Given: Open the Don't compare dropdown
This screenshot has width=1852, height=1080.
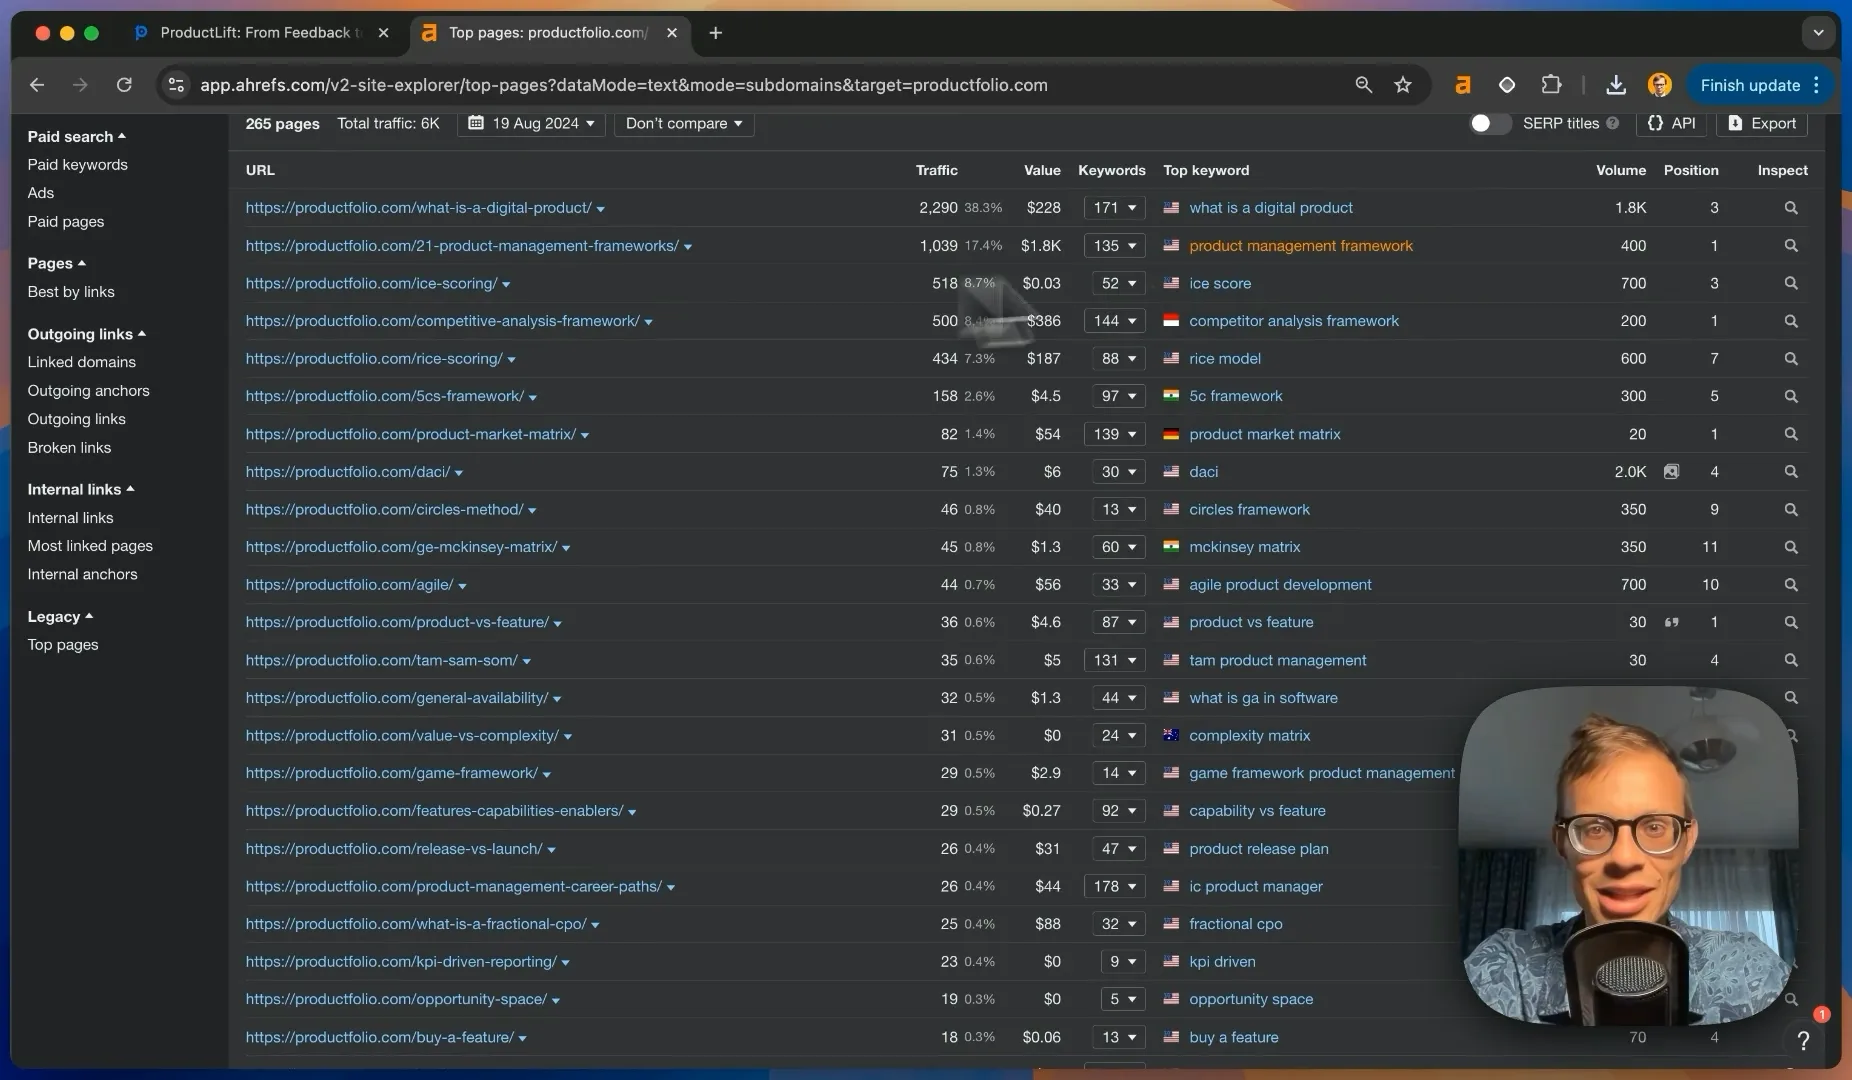Looking at the screenshot, I should tap(684, 123).
